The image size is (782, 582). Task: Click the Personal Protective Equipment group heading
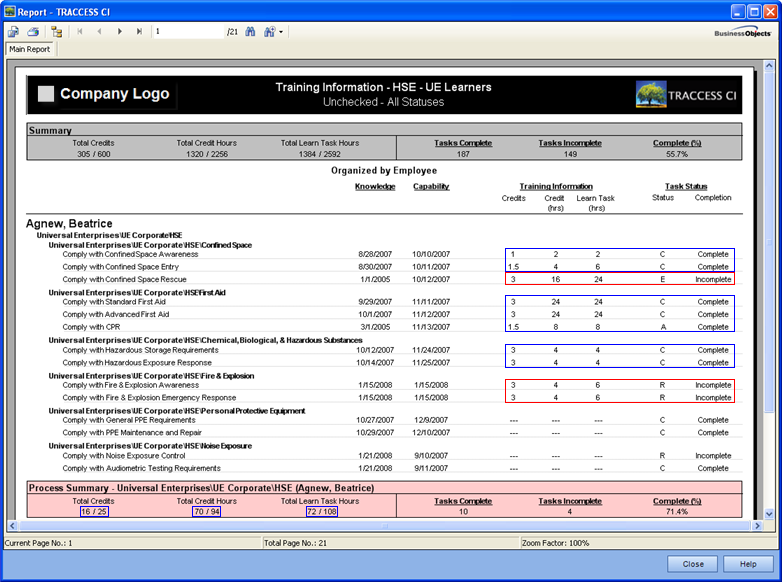[177, 410]
